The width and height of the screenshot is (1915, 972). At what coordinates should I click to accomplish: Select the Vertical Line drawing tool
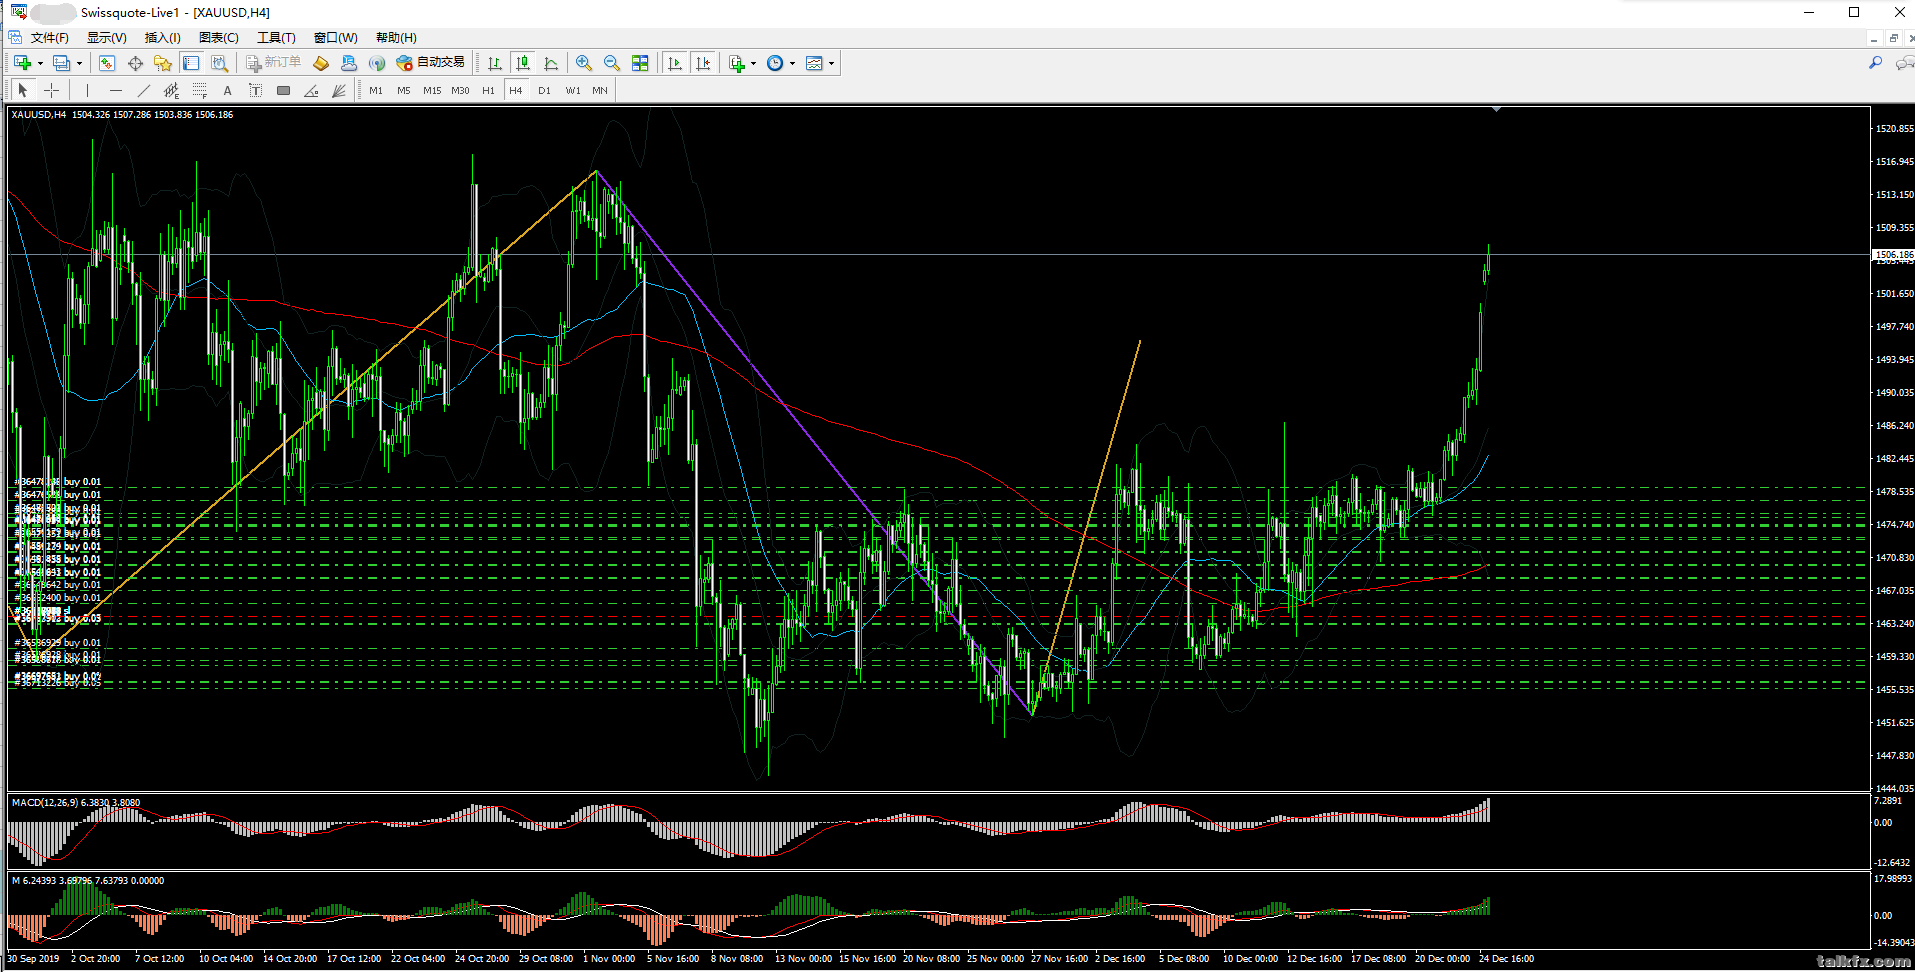coord(88,90)
